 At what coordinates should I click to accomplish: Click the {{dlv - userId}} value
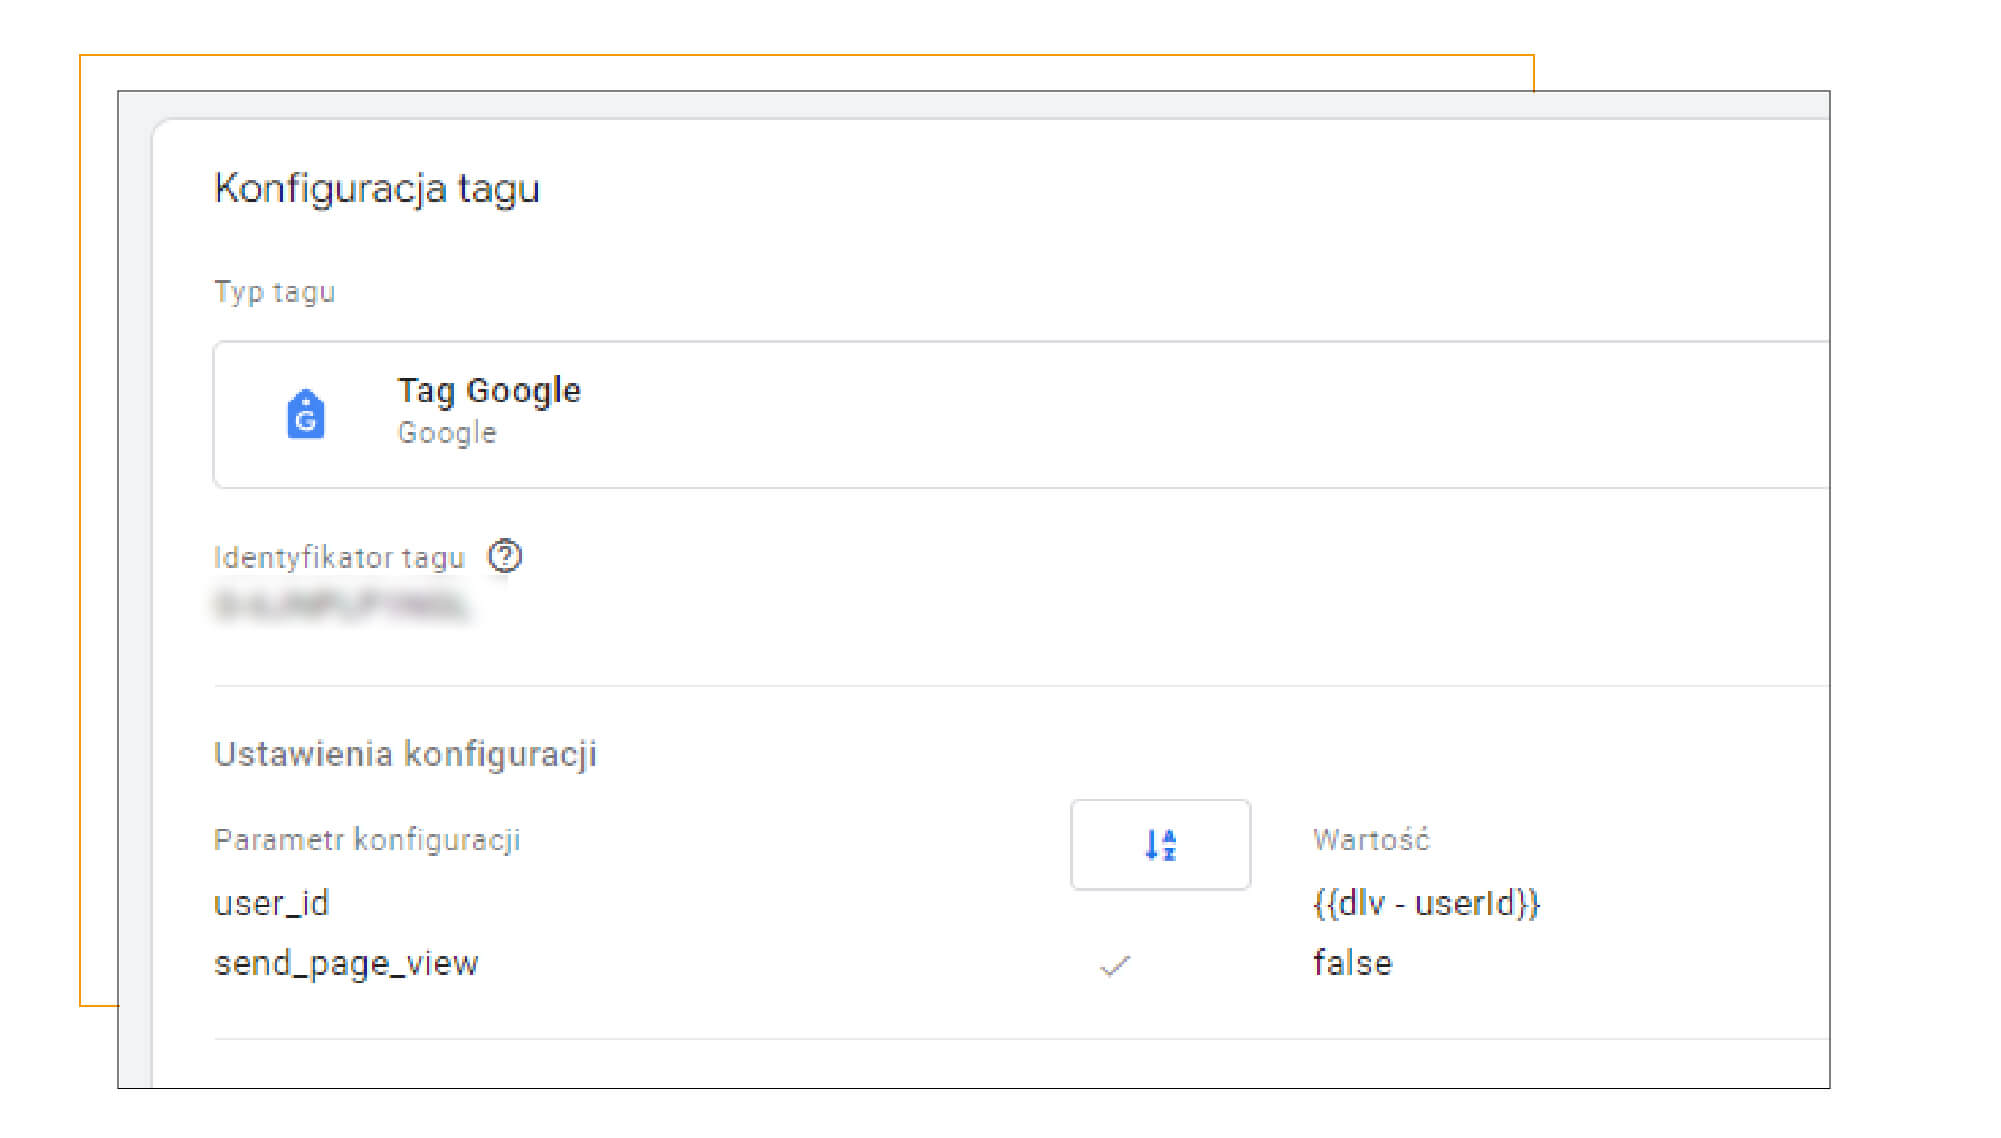tap(1426, 903)
